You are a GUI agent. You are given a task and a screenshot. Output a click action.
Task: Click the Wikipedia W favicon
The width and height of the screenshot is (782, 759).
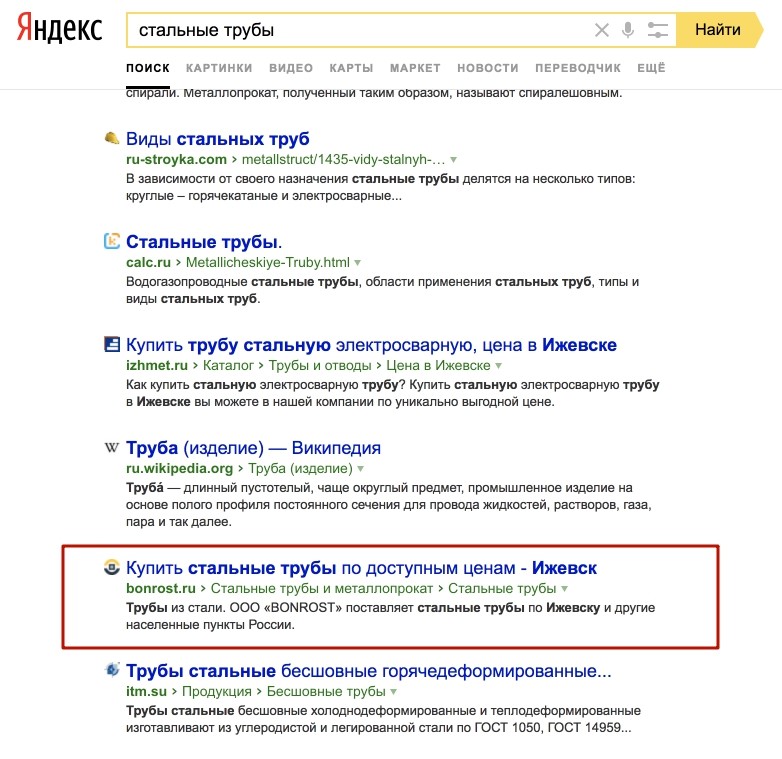tap(112, 447)
